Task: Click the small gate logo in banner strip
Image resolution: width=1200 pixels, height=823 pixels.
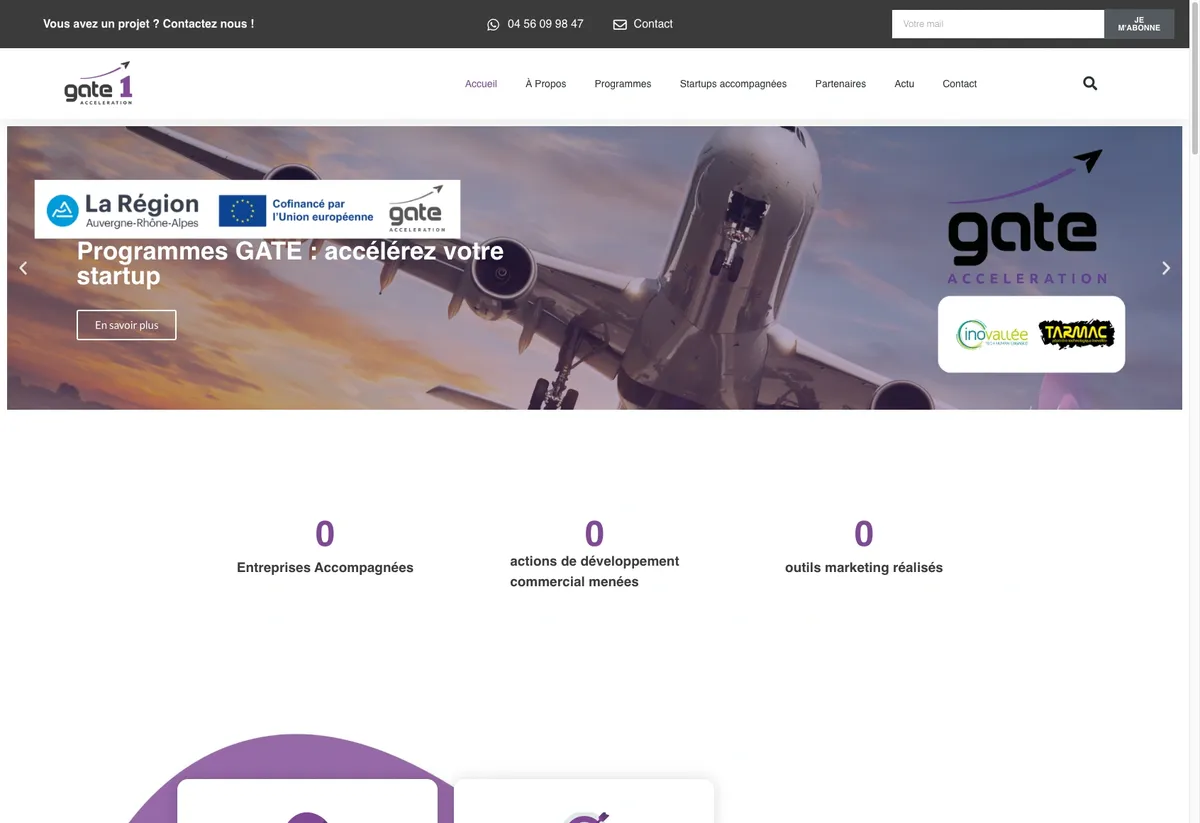Action: click(416, 209)
